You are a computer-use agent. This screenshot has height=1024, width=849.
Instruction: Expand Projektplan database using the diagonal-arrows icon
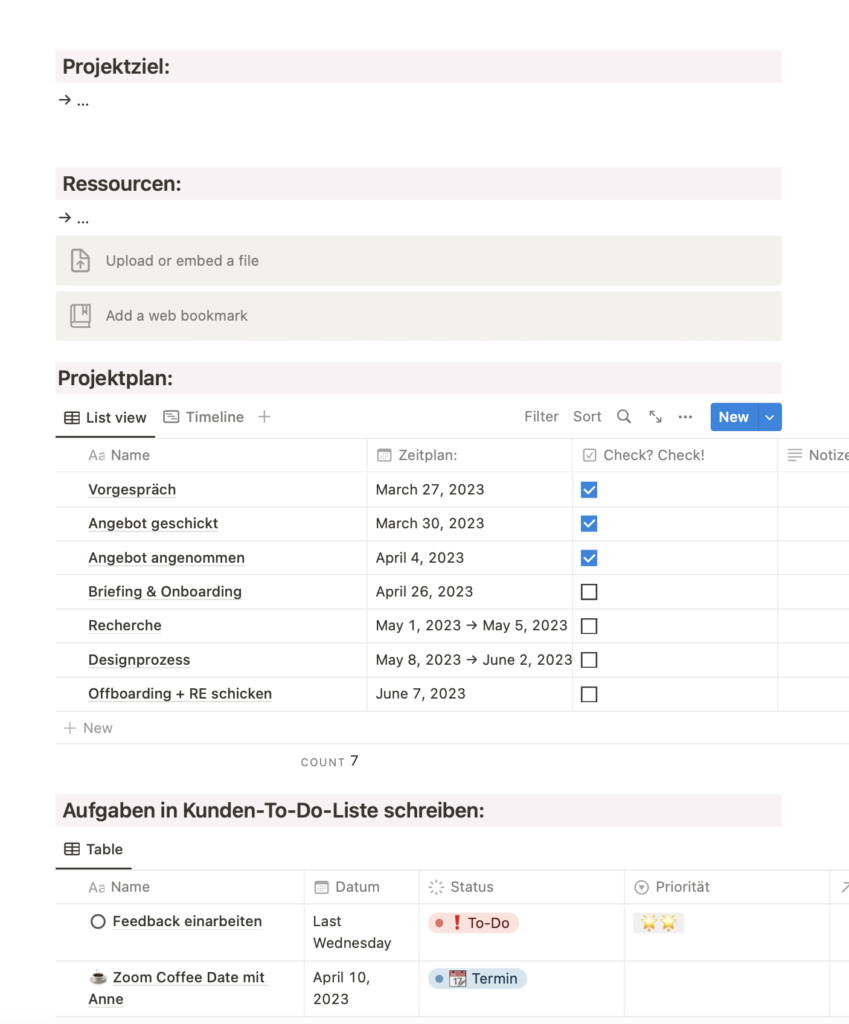[x=654, y=416]
